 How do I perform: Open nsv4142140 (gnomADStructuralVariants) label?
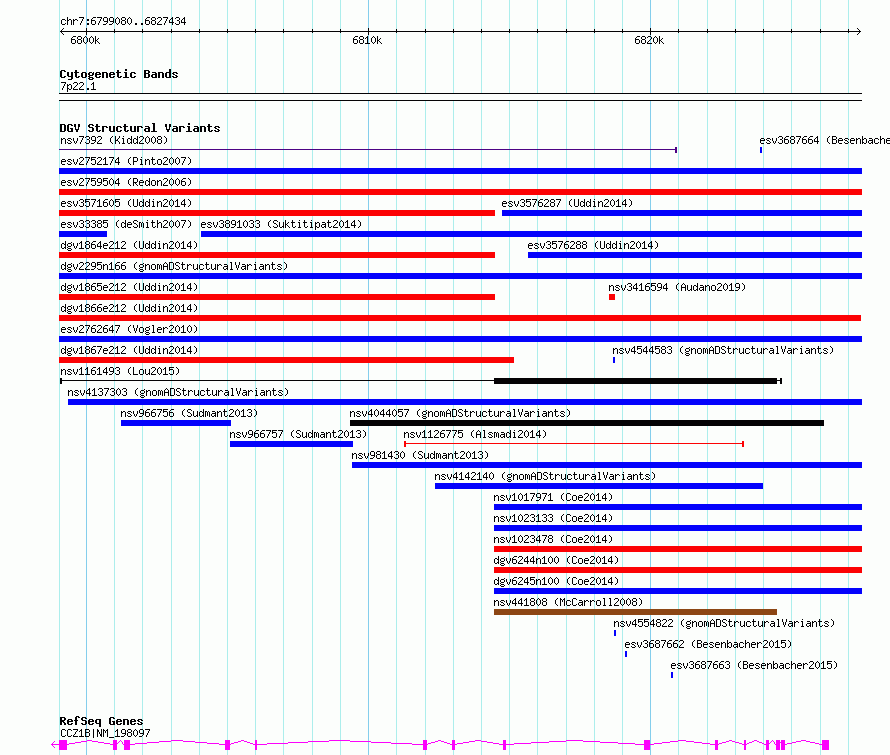coord(545,476)
